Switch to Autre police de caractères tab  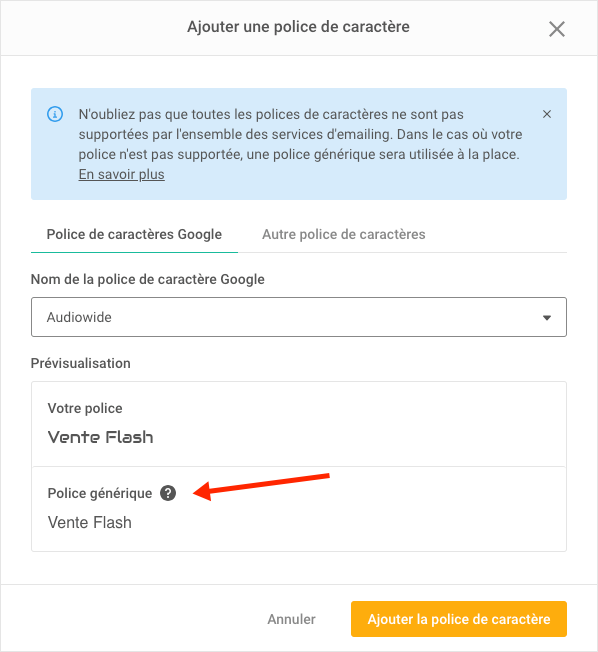343,235
